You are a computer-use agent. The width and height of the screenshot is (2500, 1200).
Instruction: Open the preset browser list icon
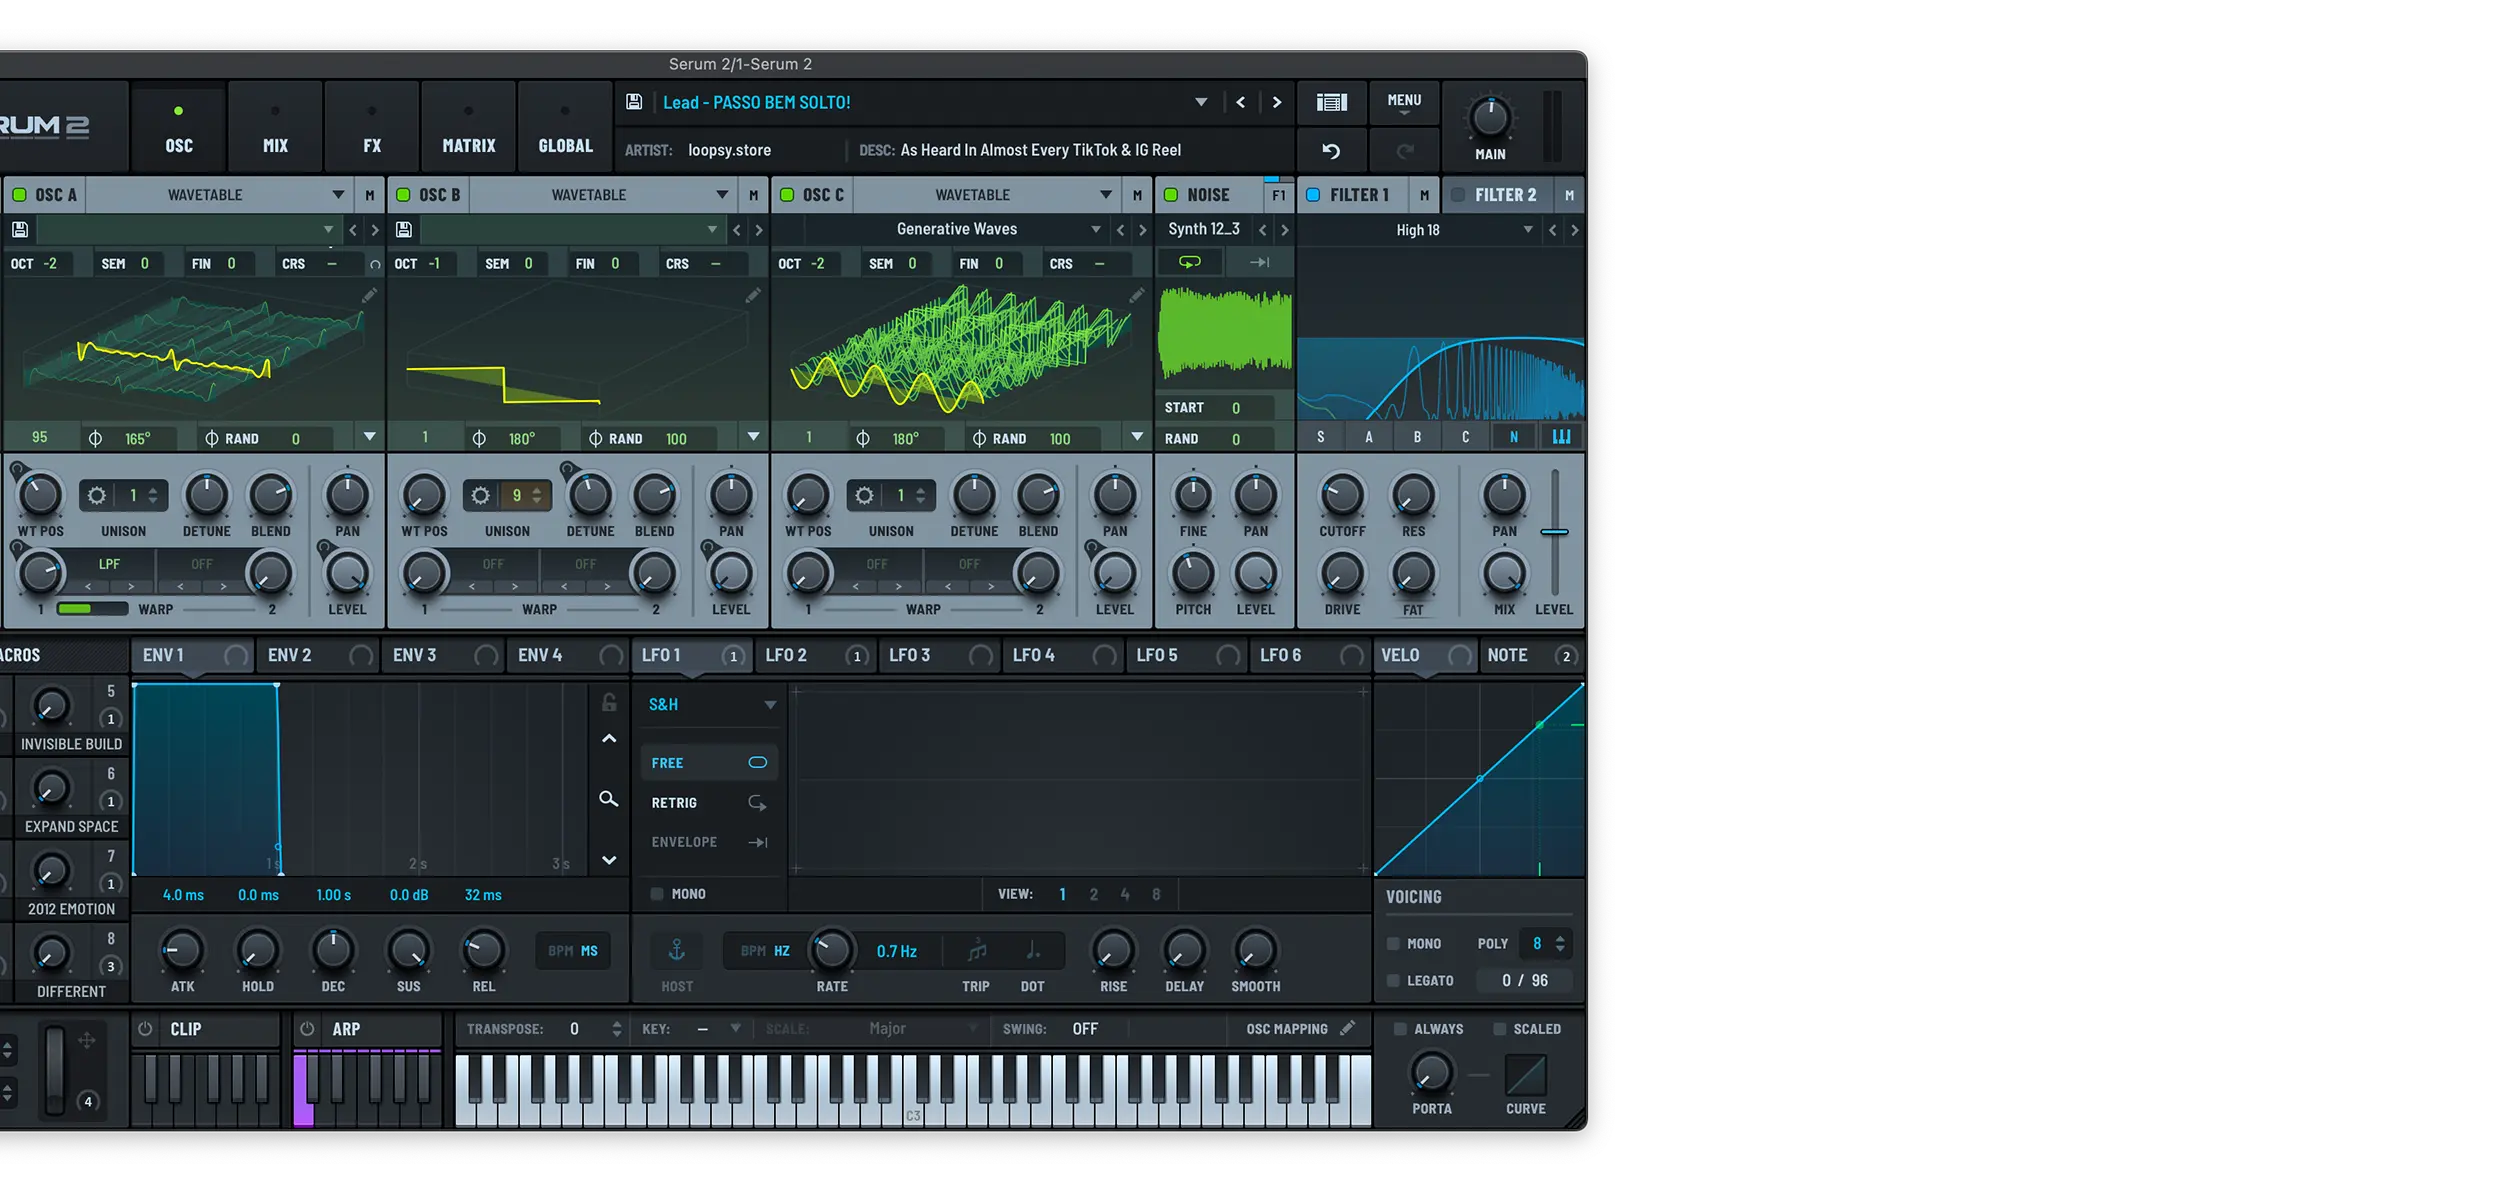click(1331, 102)
